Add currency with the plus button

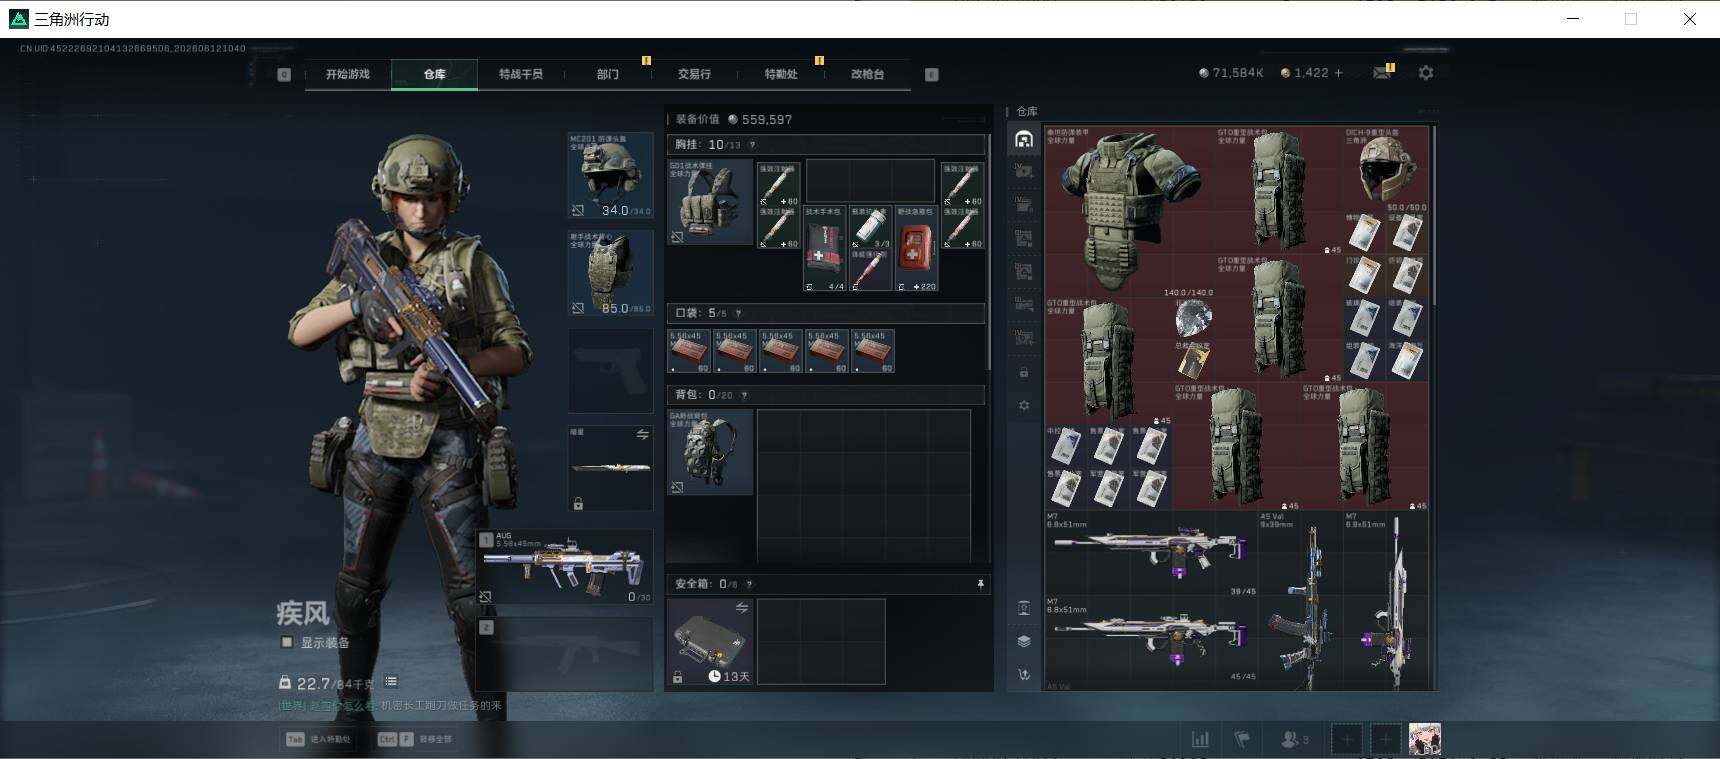[1338, 72]
